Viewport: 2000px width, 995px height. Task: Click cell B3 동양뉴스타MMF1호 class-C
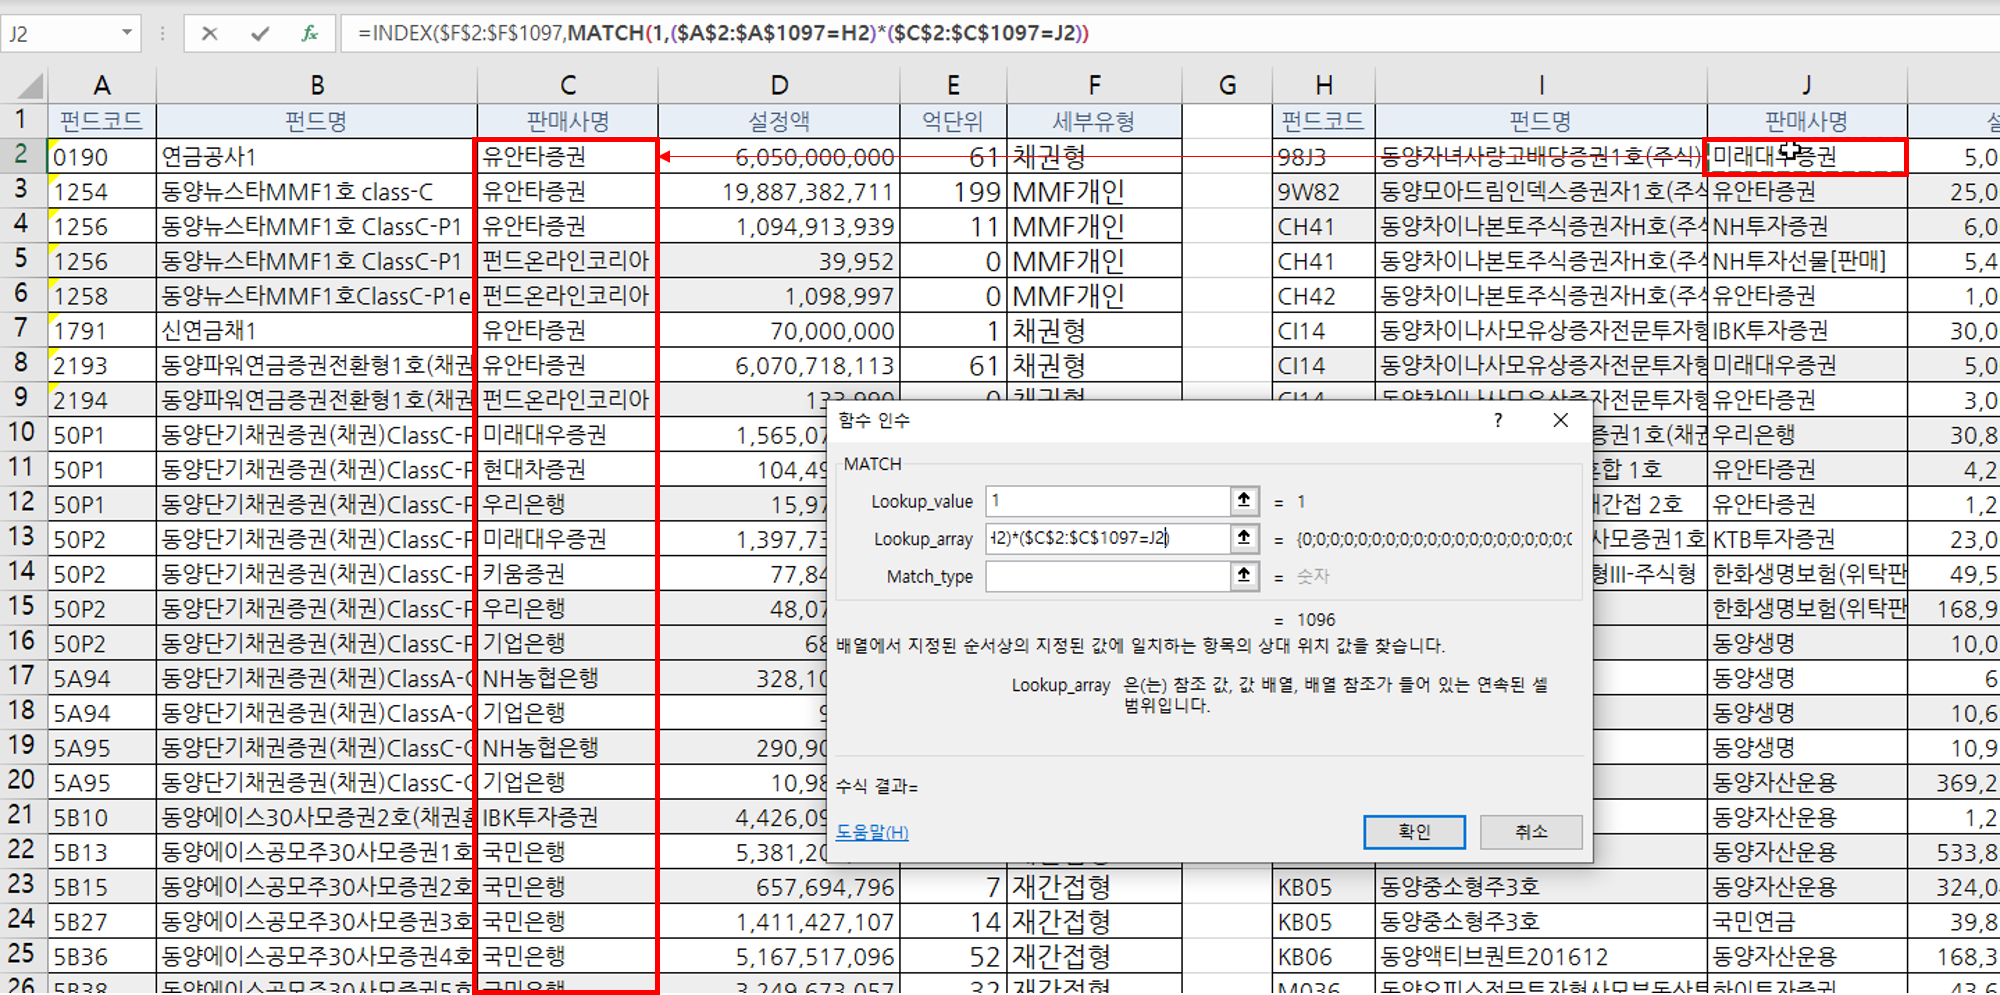point(317,191)
